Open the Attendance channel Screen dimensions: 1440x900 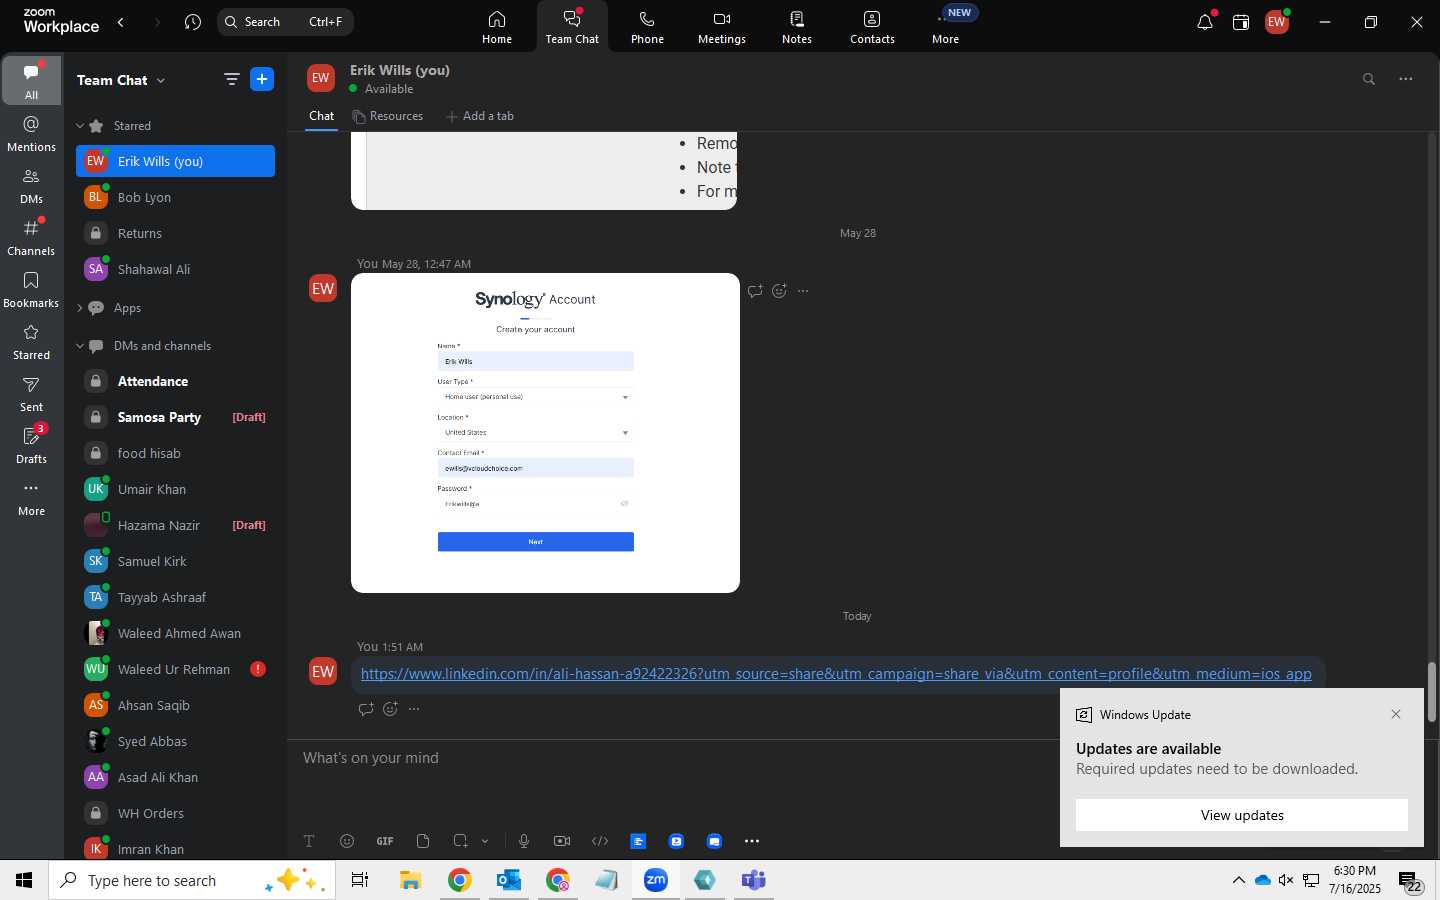[x=175, y=381]
